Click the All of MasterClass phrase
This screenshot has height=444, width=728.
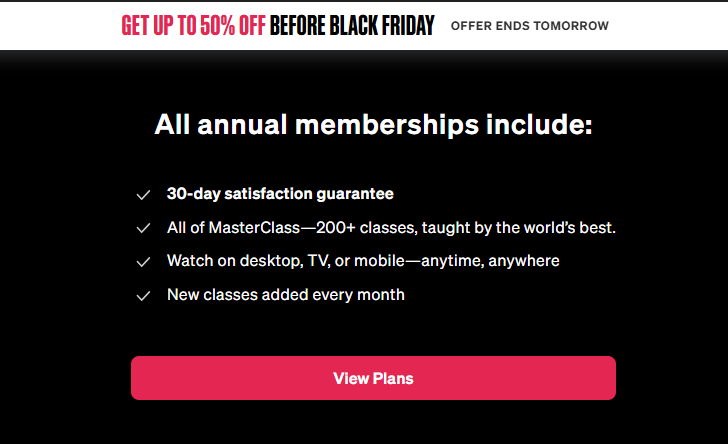pos(233,228)
